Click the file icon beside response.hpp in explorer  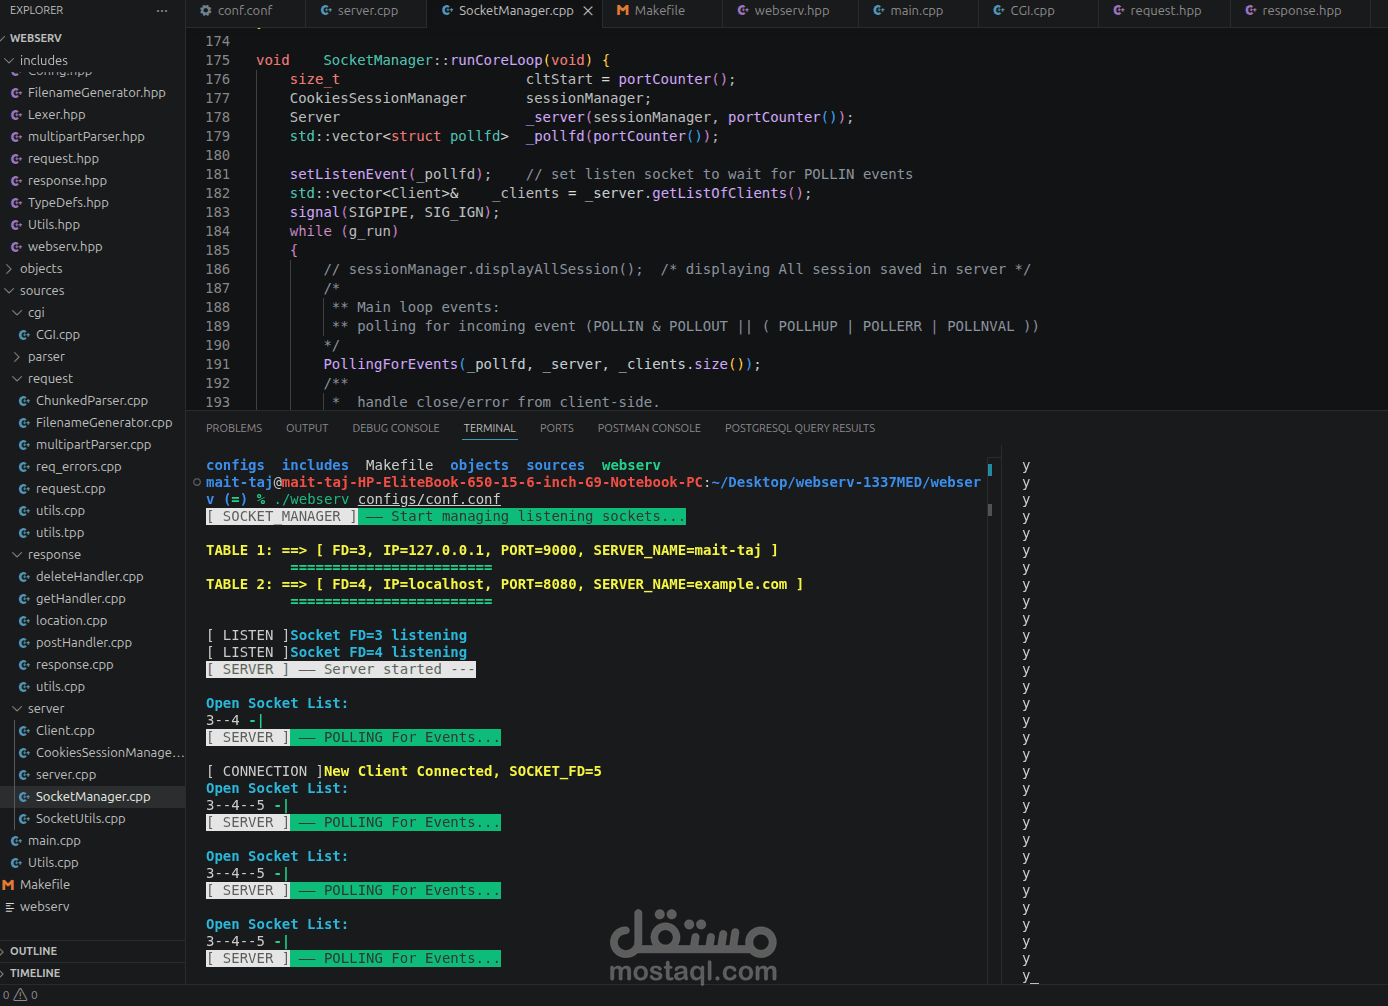pyautogui.click(x=16, y=181)
